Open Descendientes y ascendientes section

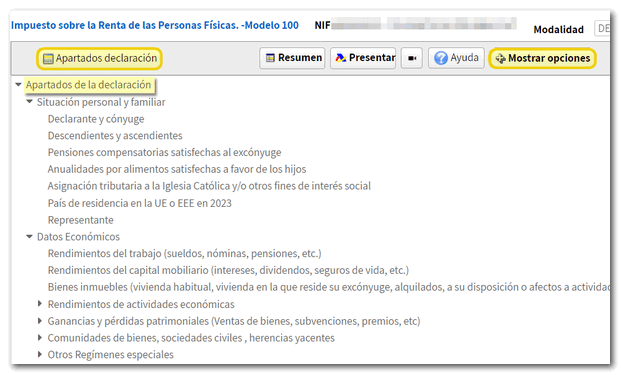point(115,135)
